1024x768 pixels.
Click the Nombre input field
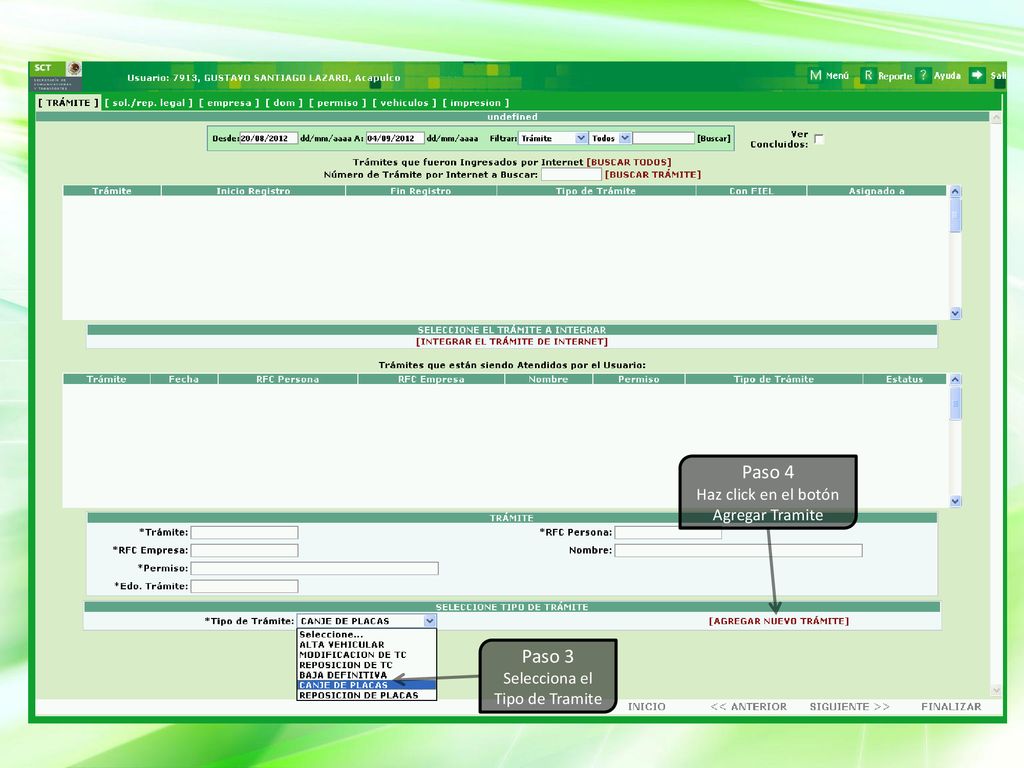(x=739, y=551)
